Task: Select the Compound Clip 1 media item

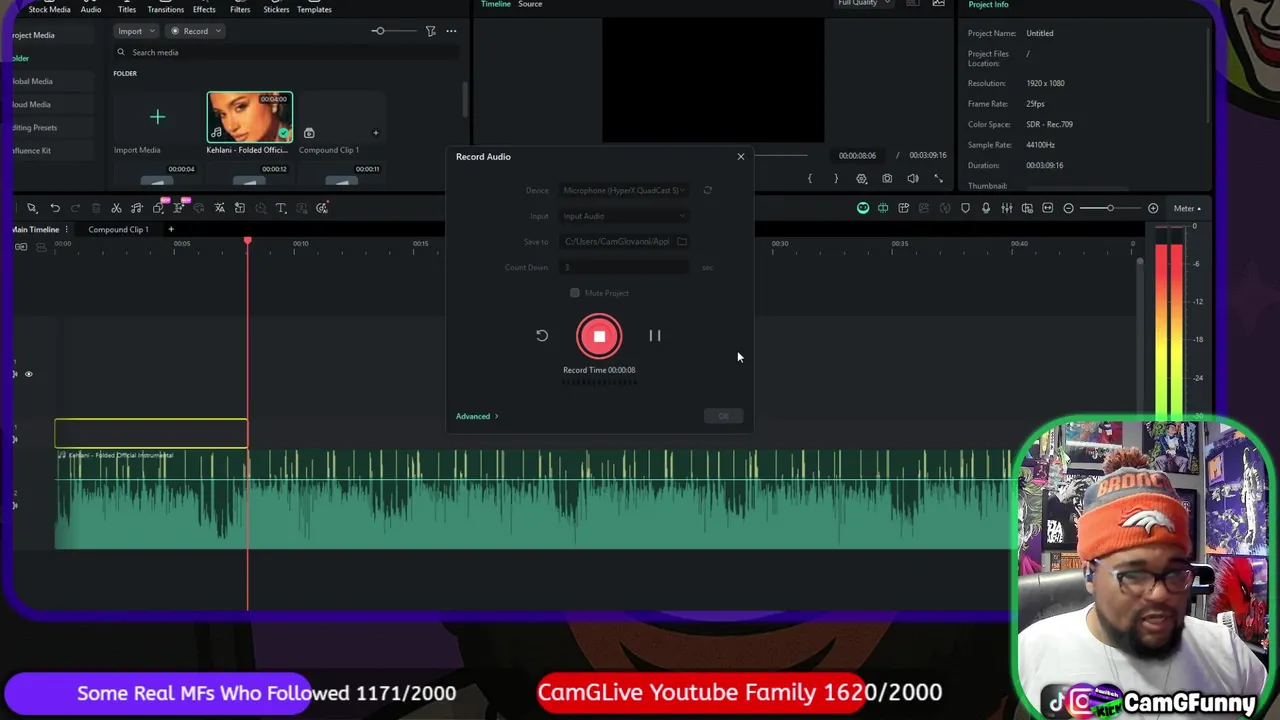Action: (x=341, y=118)
